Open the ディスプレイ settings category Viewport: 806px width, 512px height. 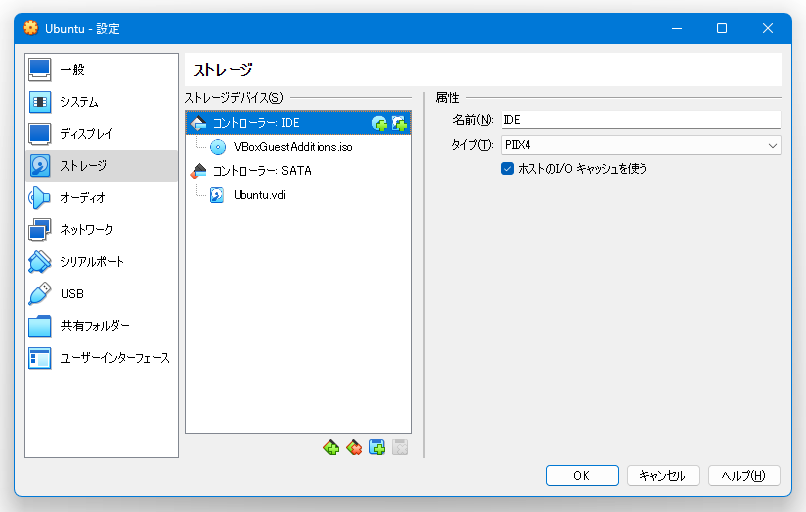coord(101,134)
